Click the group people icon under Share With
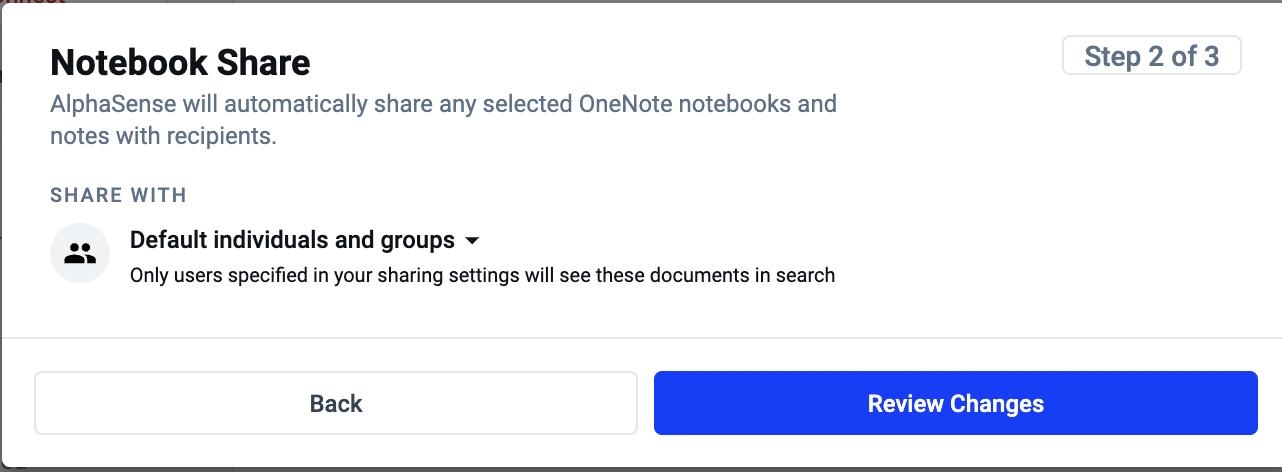Image resolution: width=1282 pixels, height=472 pixels. (80, 253)
